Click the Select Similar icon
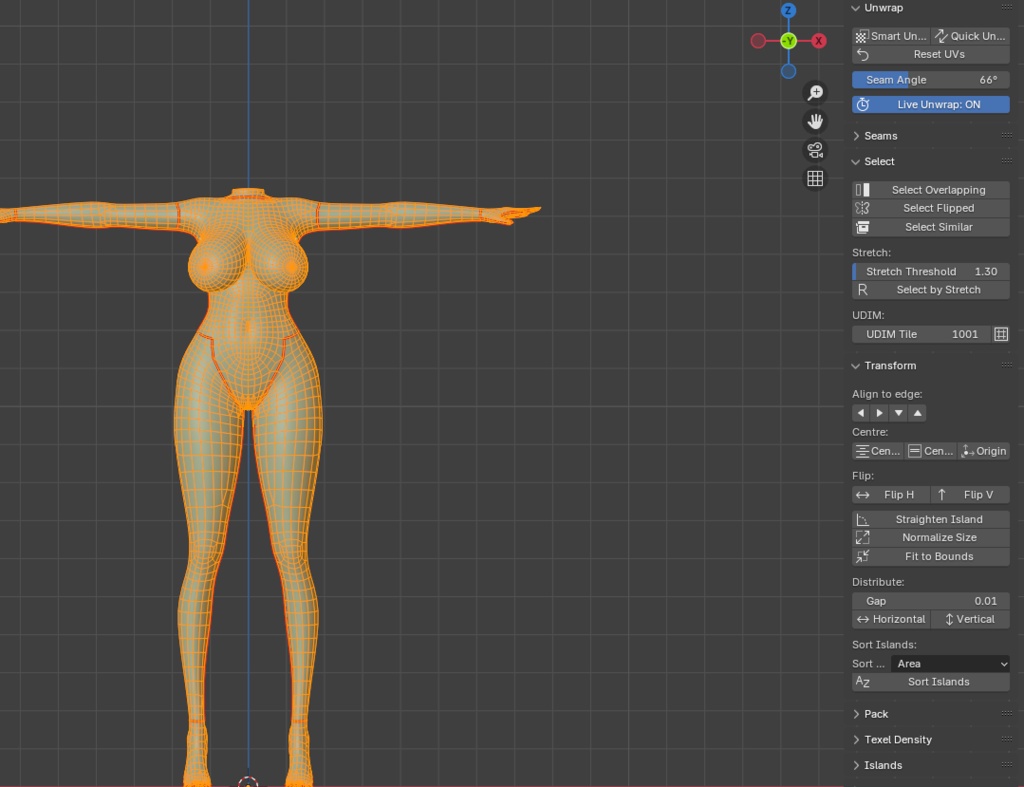 863,227
